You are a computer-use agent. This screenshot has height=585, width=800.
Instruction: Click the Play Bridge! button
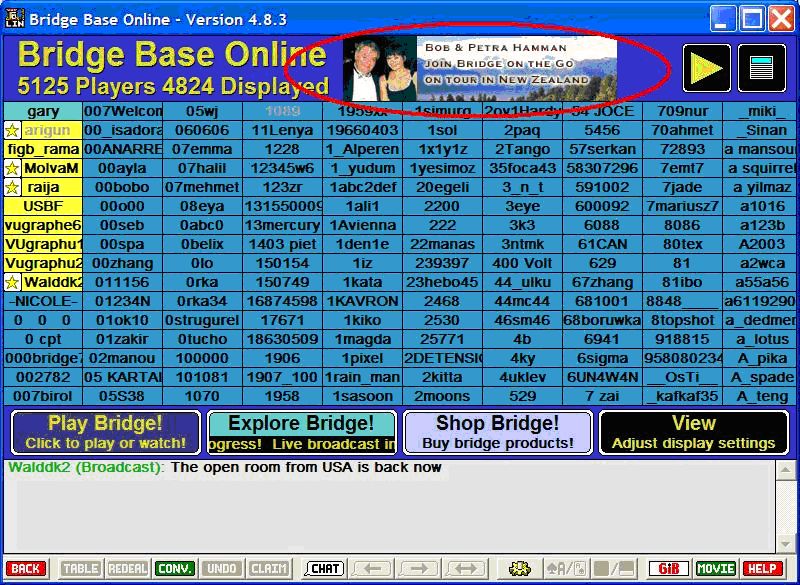[106, 433]
